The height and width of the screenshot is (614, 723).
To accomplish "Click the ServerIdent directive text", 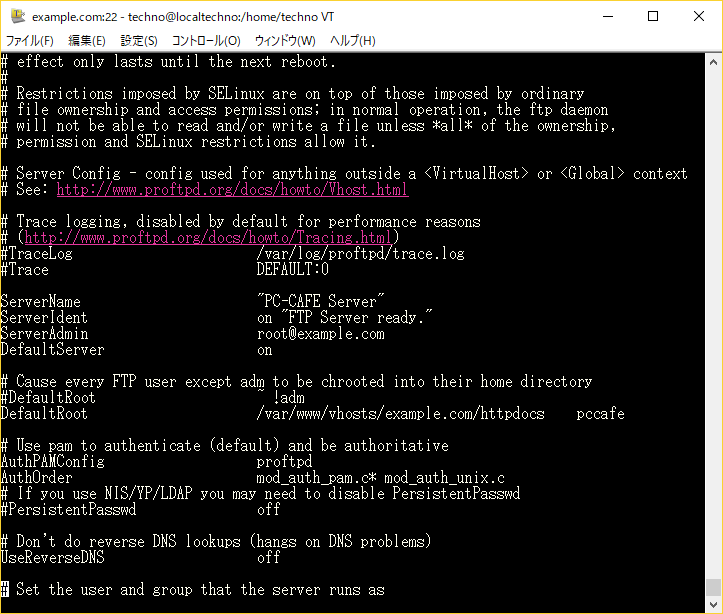I will pyautogui.click(x=44, y=318).
